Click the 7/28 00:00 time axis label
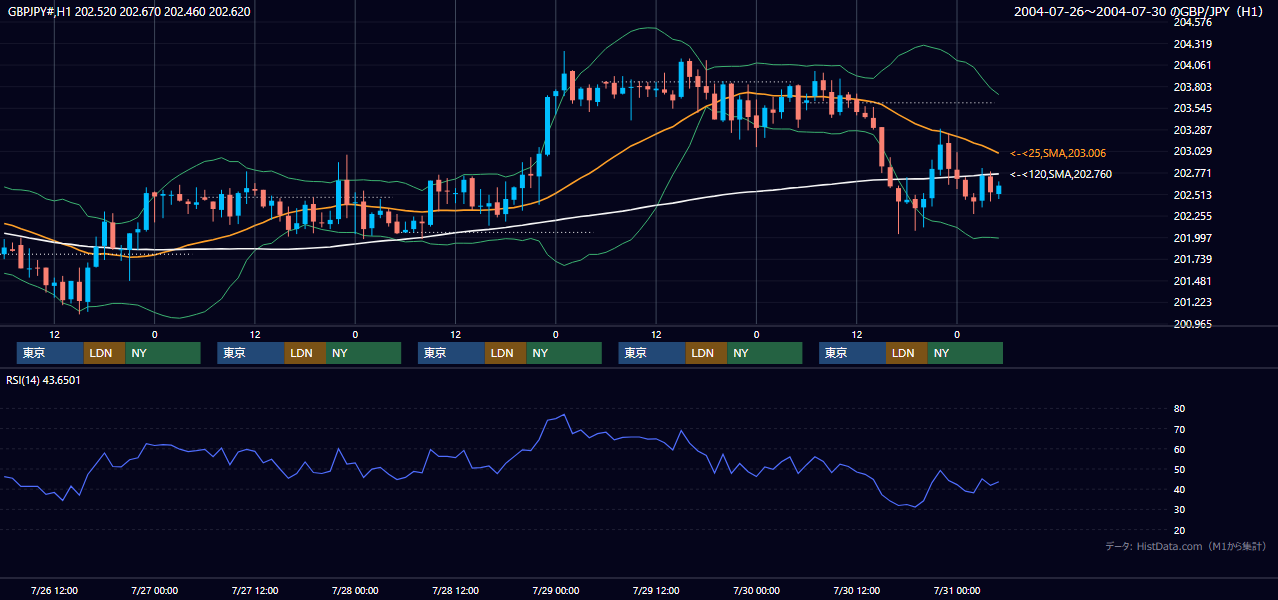The image size is (1278, 600). click(x=355, y=590)
